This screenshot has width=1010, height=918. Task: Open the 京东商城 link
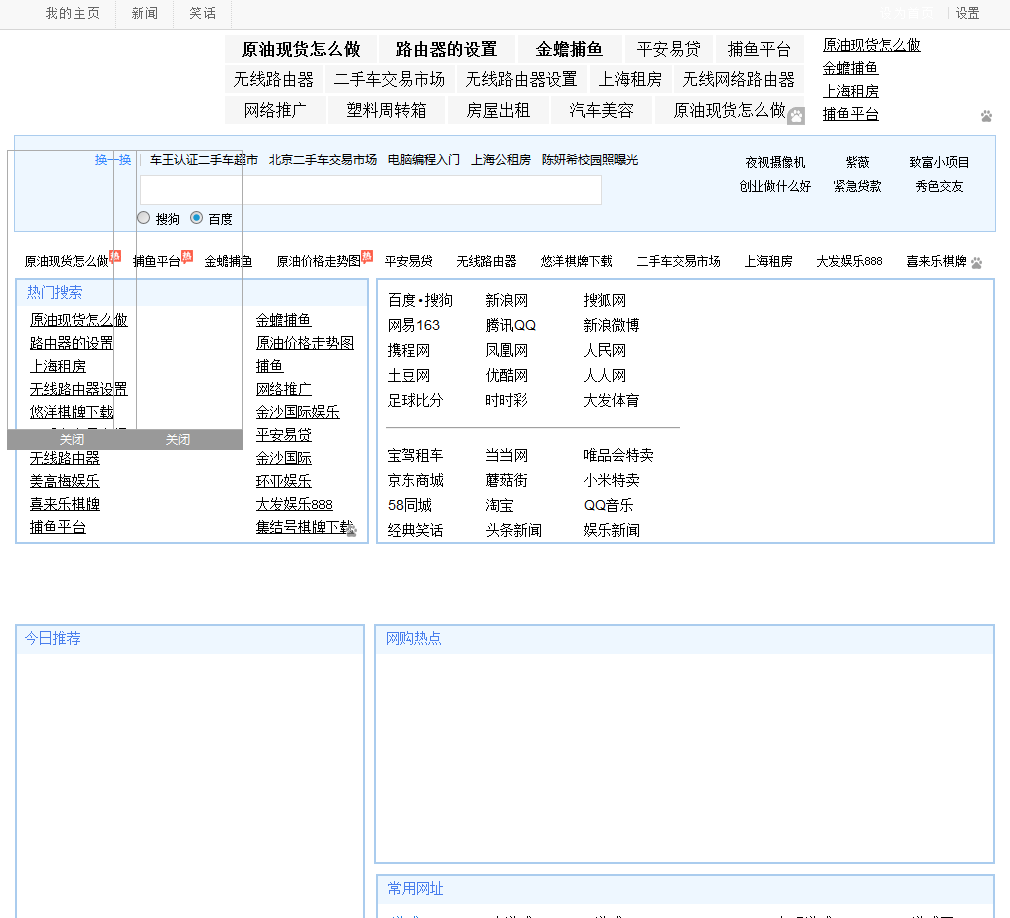[x=415, y=481]
